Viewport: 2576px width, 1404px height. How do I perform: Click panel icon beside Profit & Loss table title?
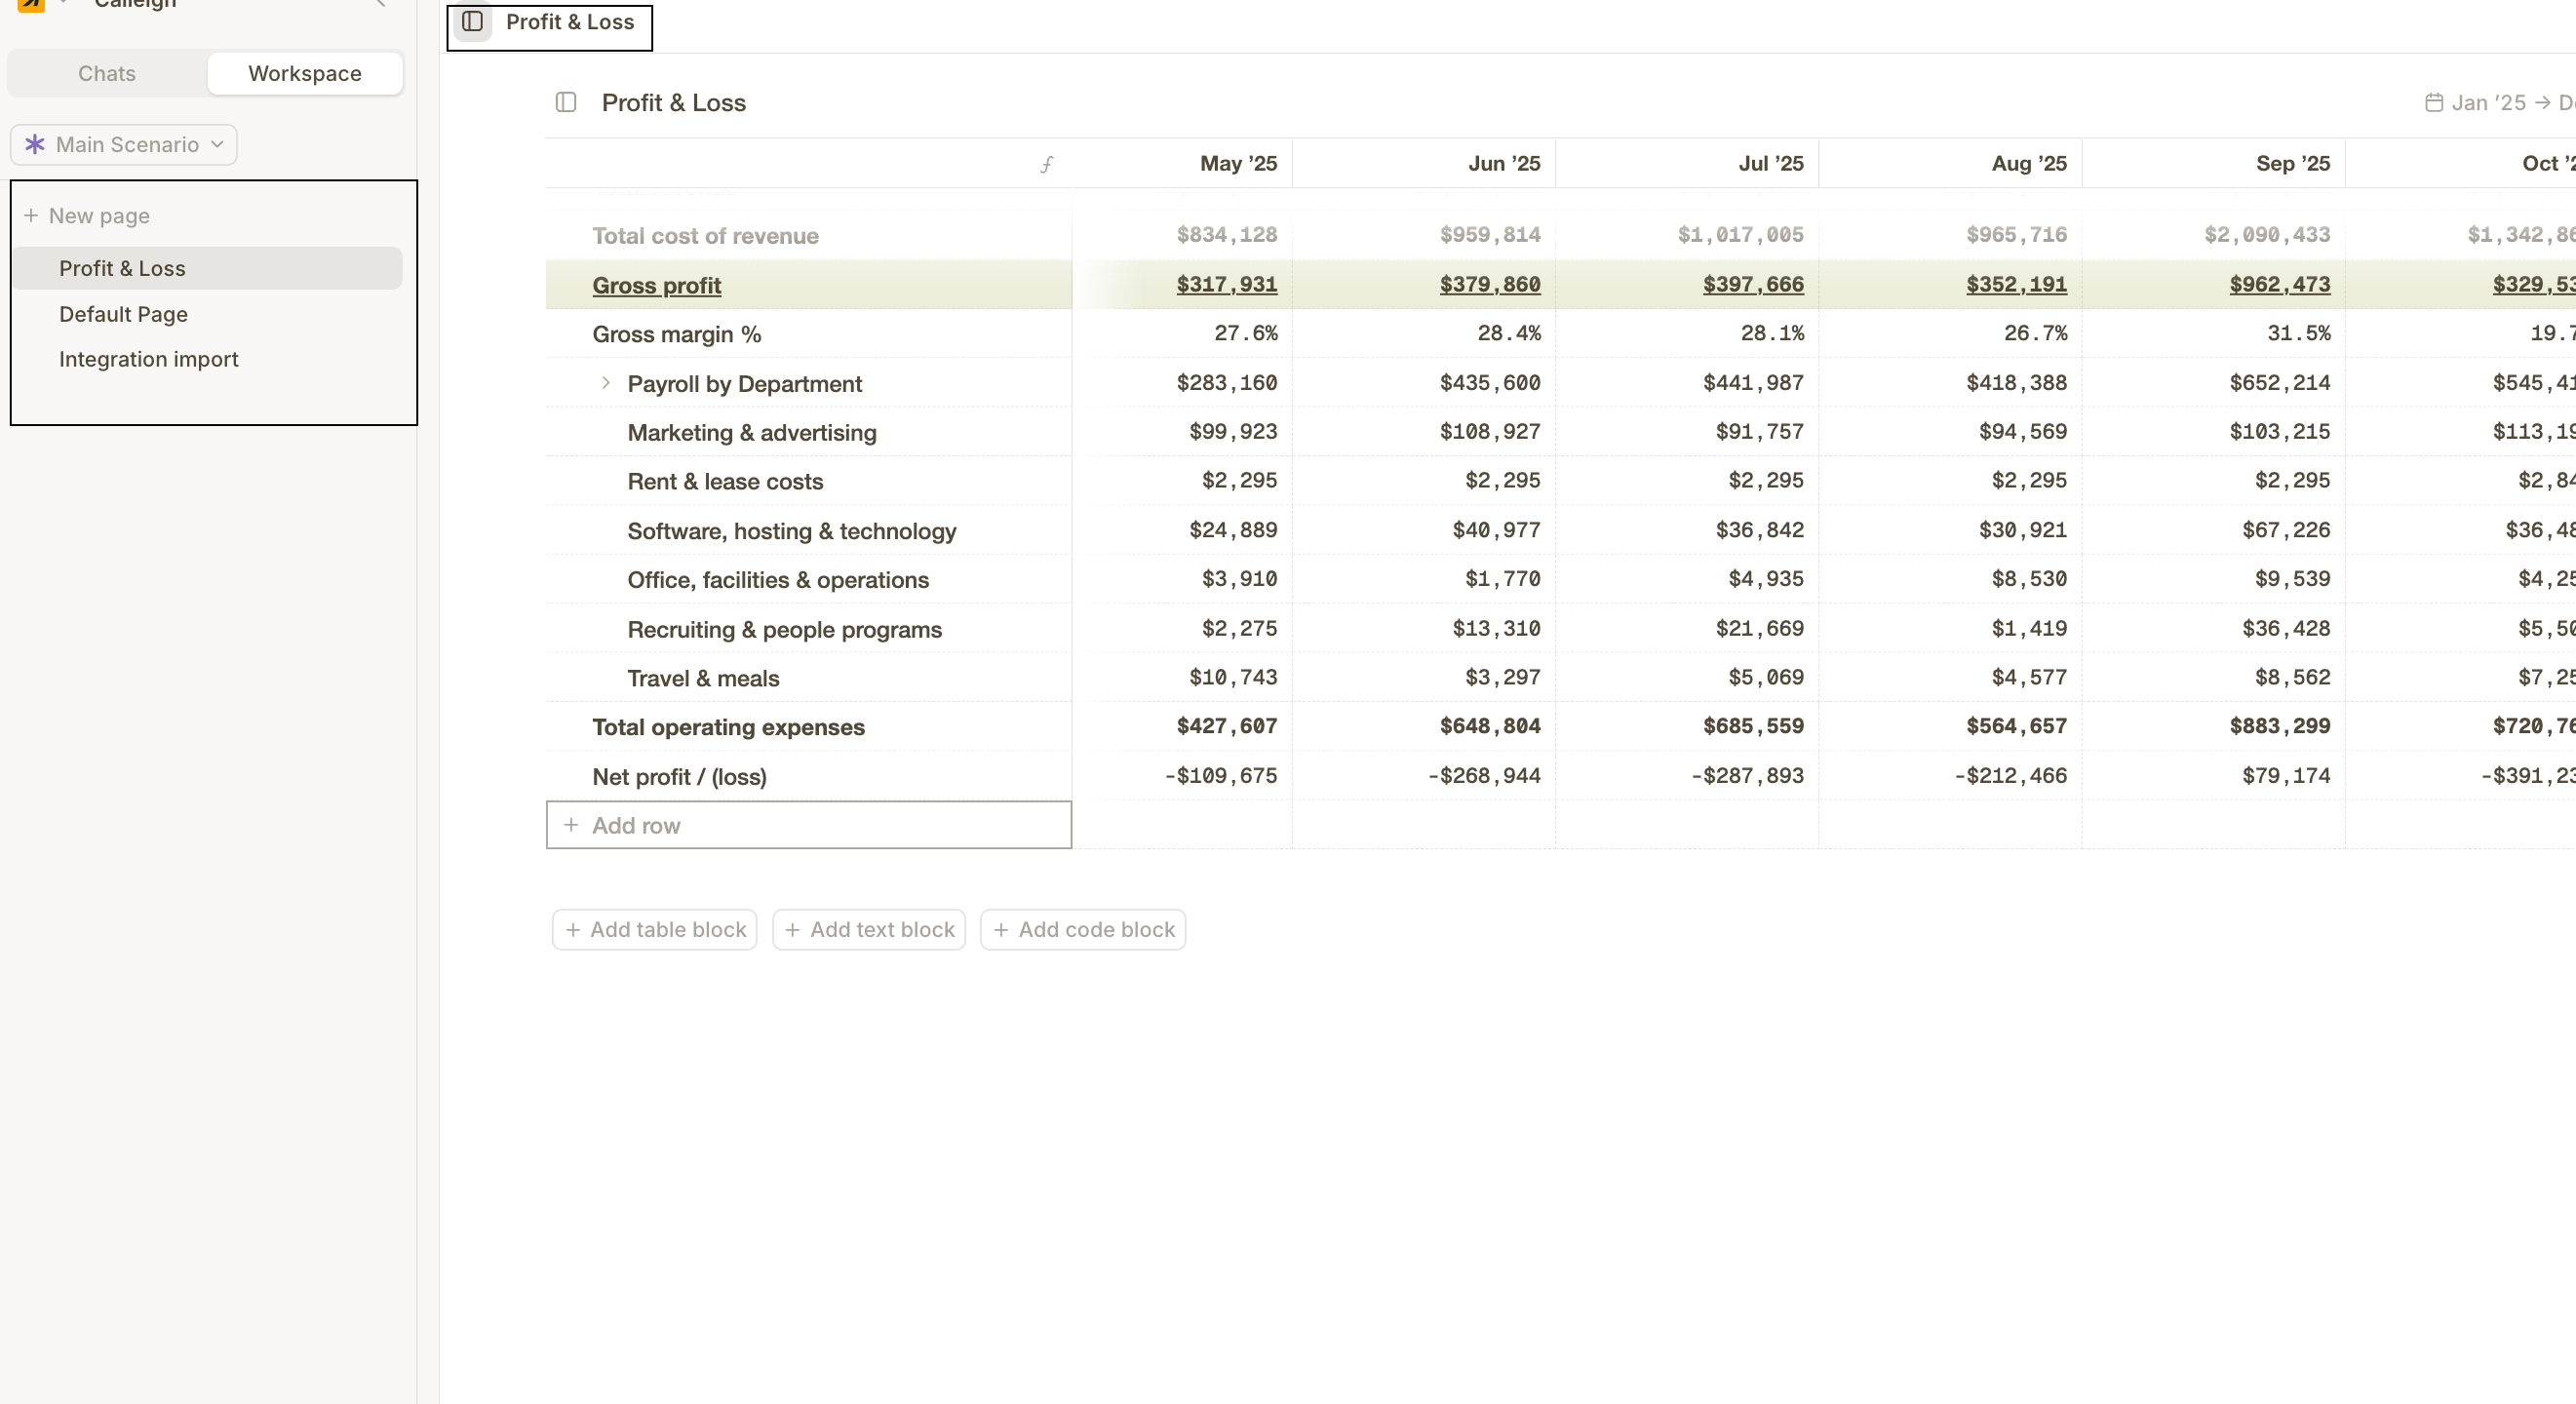[566, 102]
